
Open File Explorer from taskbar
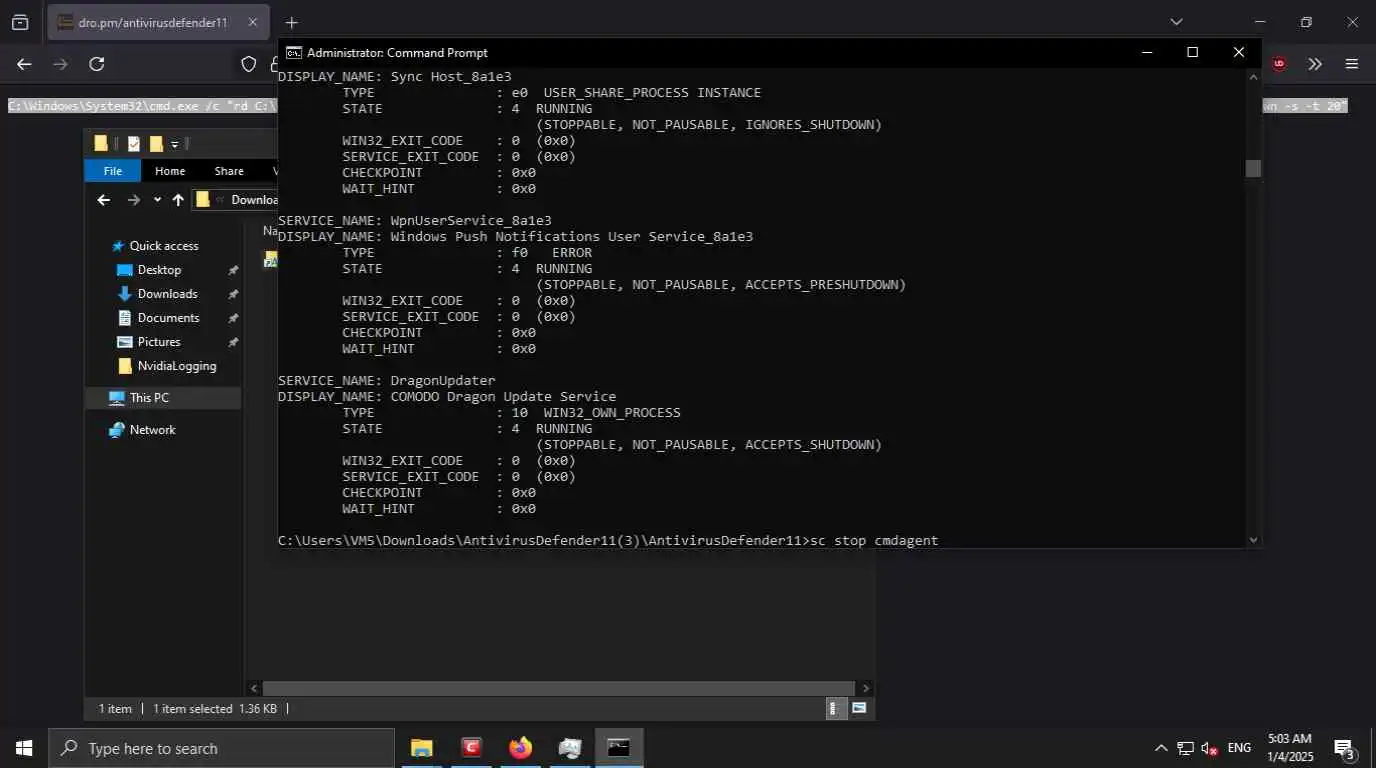[422, 748]
